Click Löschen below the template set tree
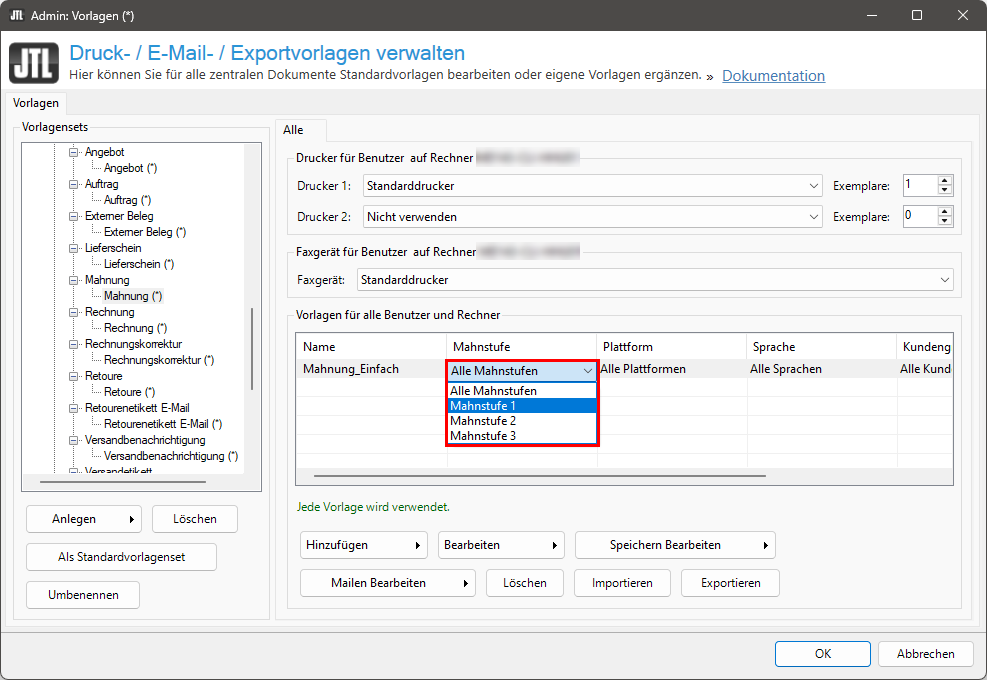 pos(195,519)
